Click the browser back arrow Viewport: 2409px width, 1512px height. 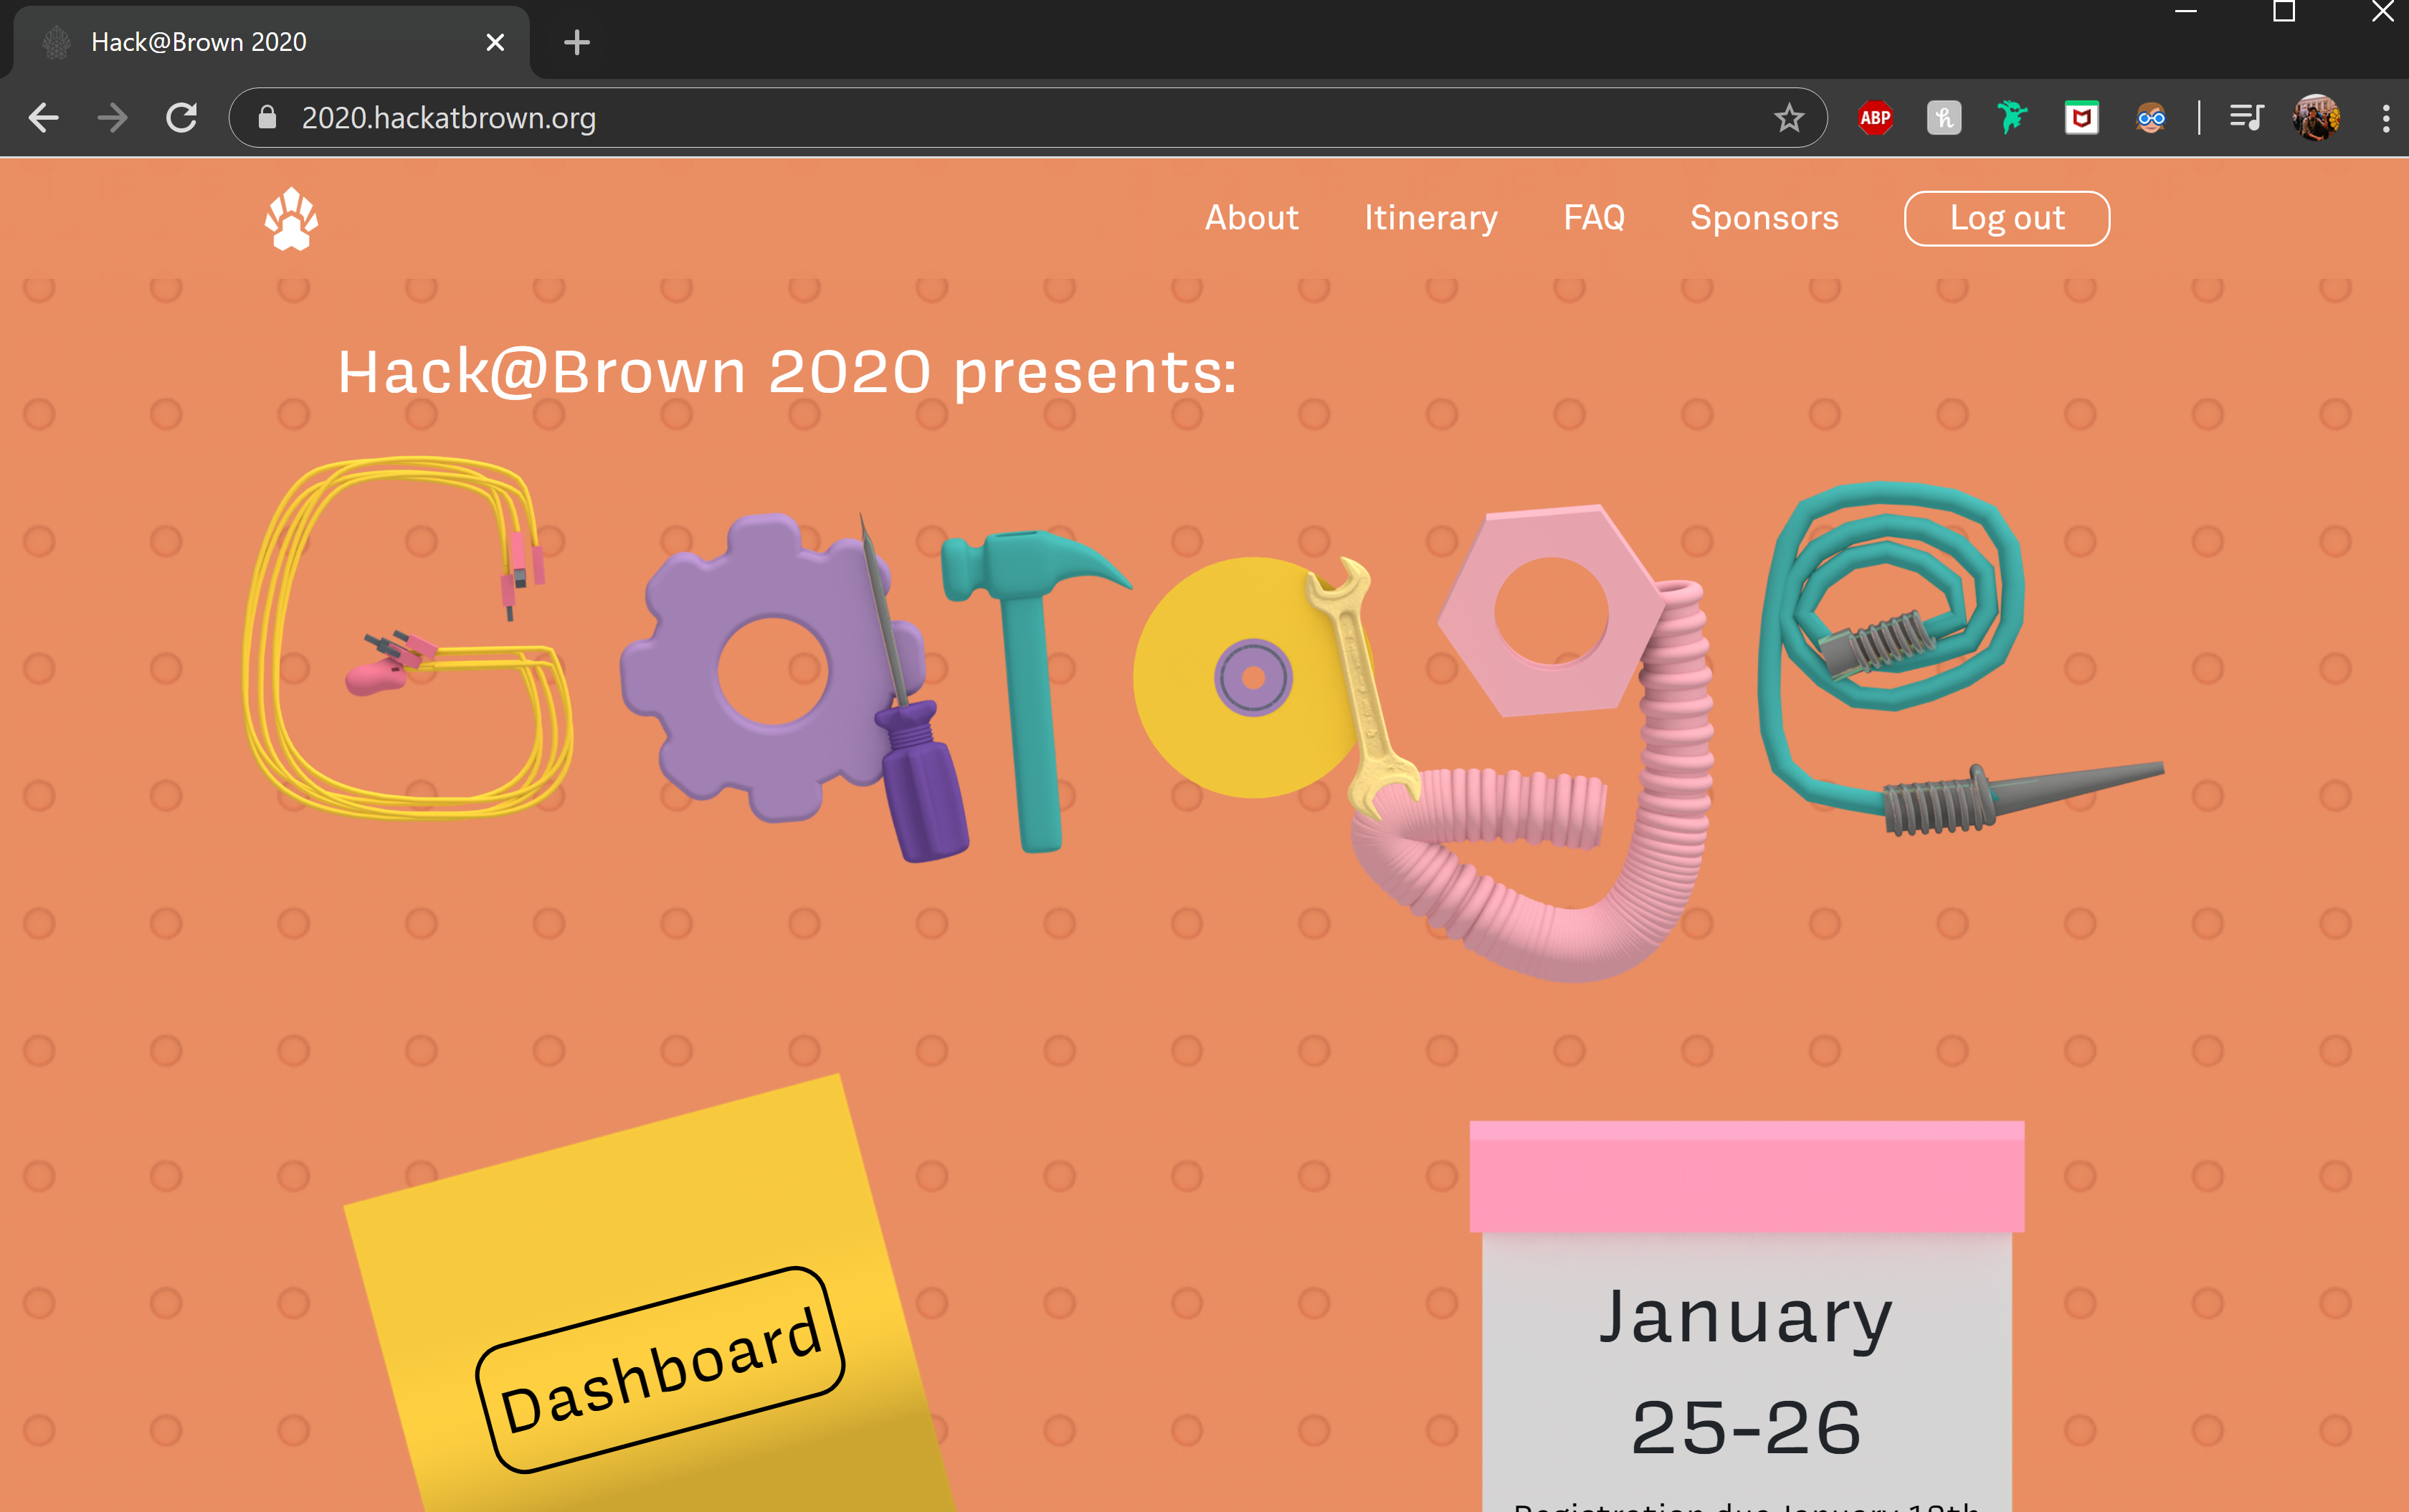44,118
